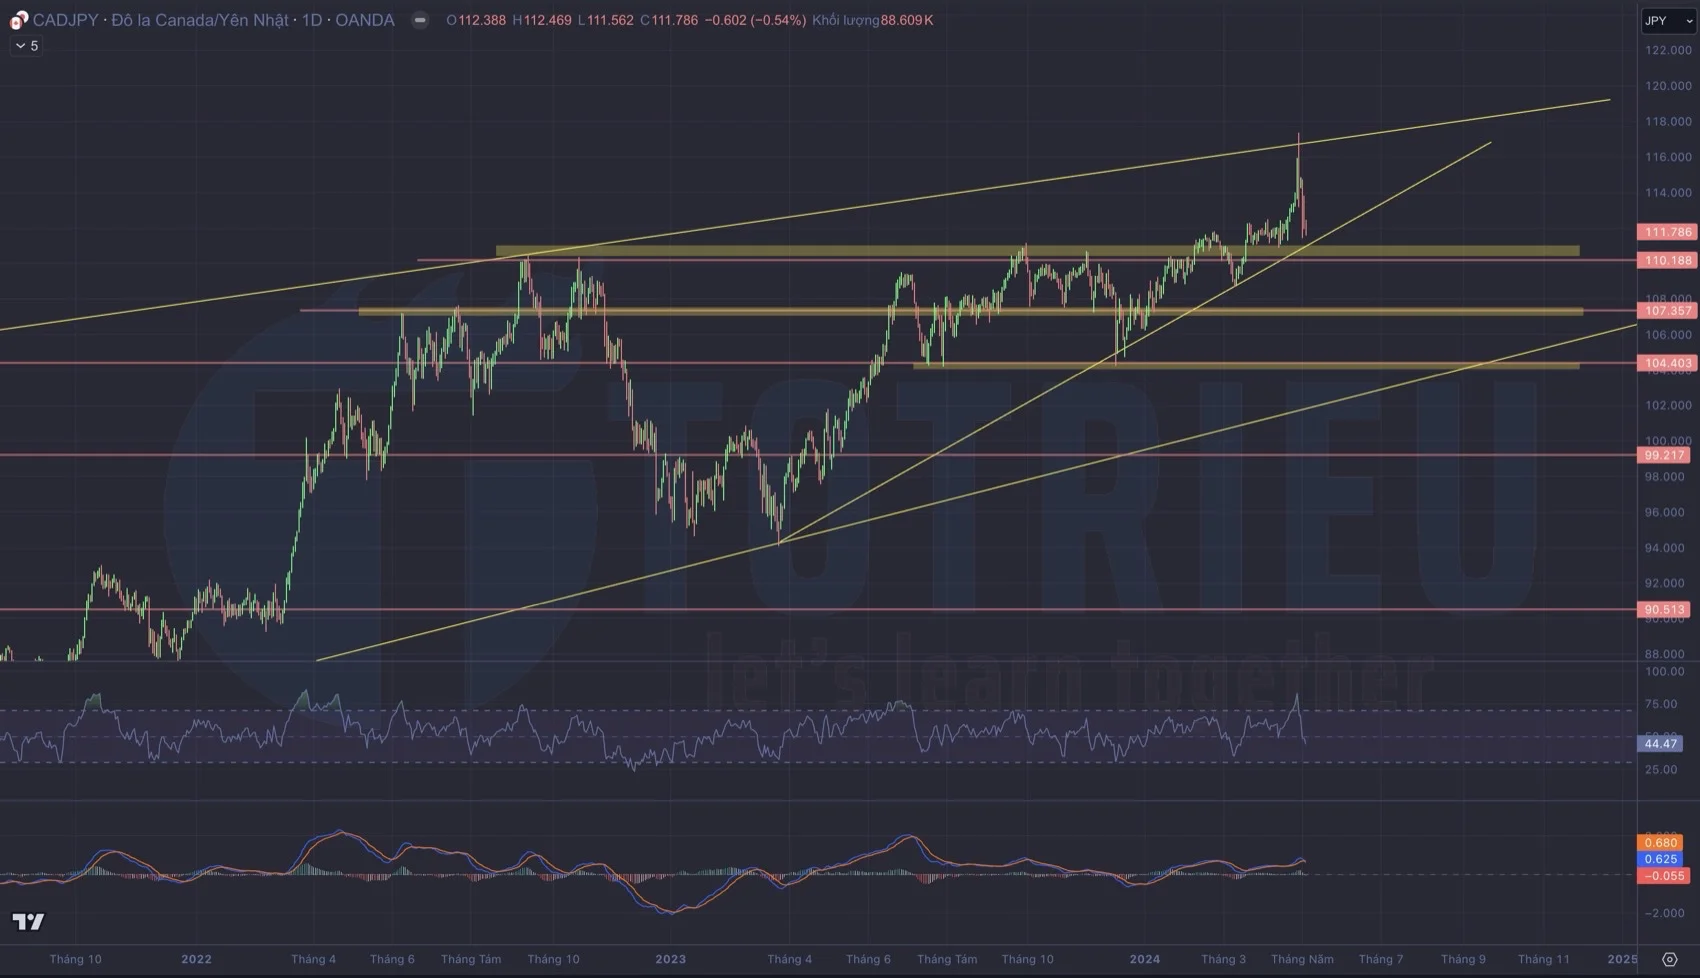Screen dimensions: 1700x978
Task: Click the change value −0.602 (−0.54%)
Action: coord(755,20)
